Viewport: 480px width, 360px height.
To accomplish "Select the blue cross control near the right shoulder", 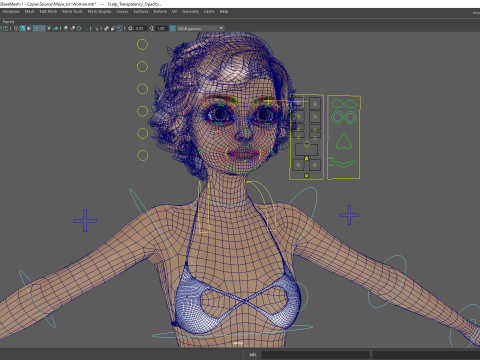I will [349, 215].
